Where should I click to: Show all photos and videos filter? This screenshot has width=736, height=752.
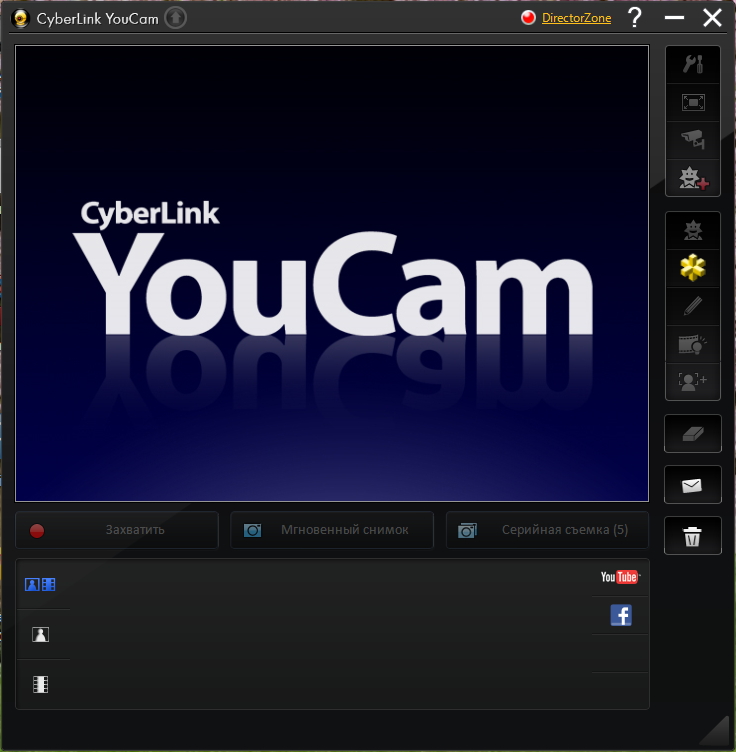point(40,585)
